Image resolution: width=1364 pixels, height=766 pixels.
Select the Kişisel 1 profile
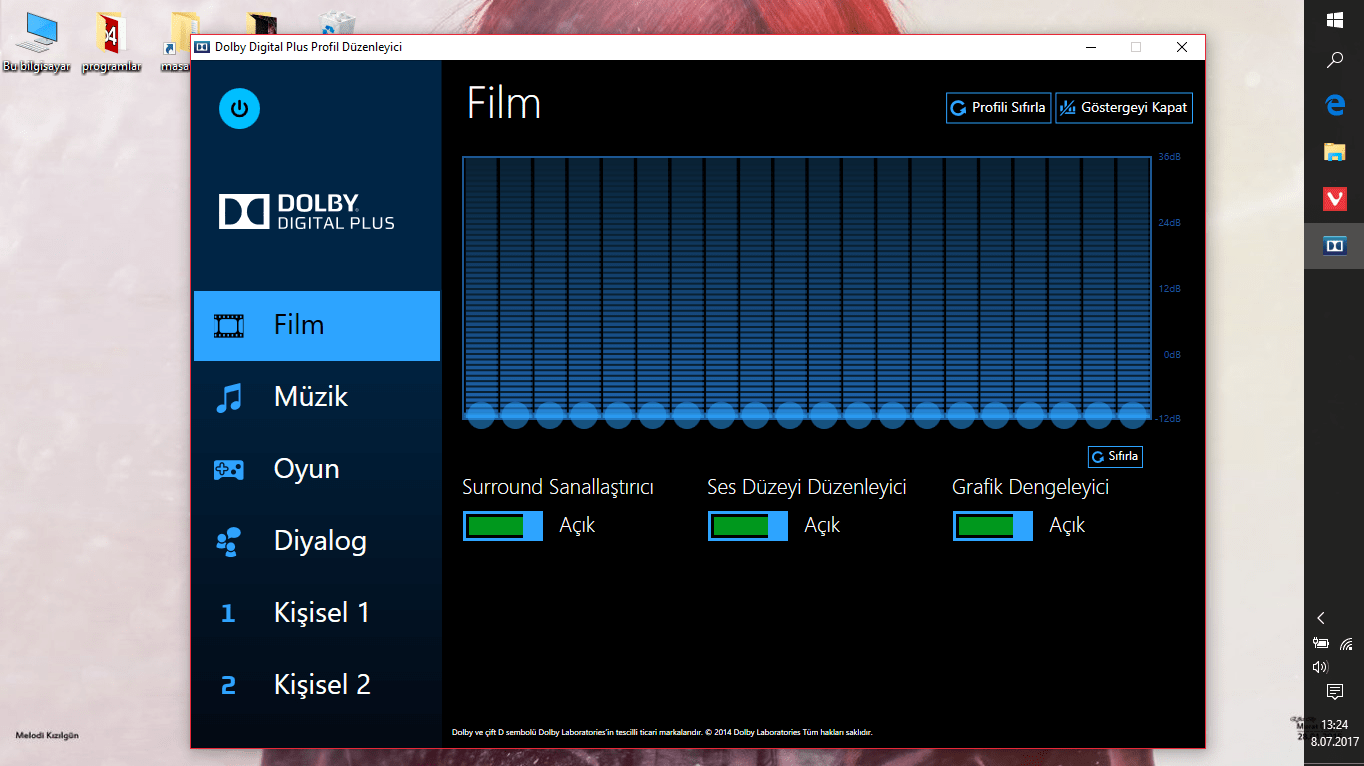(320, 612)
